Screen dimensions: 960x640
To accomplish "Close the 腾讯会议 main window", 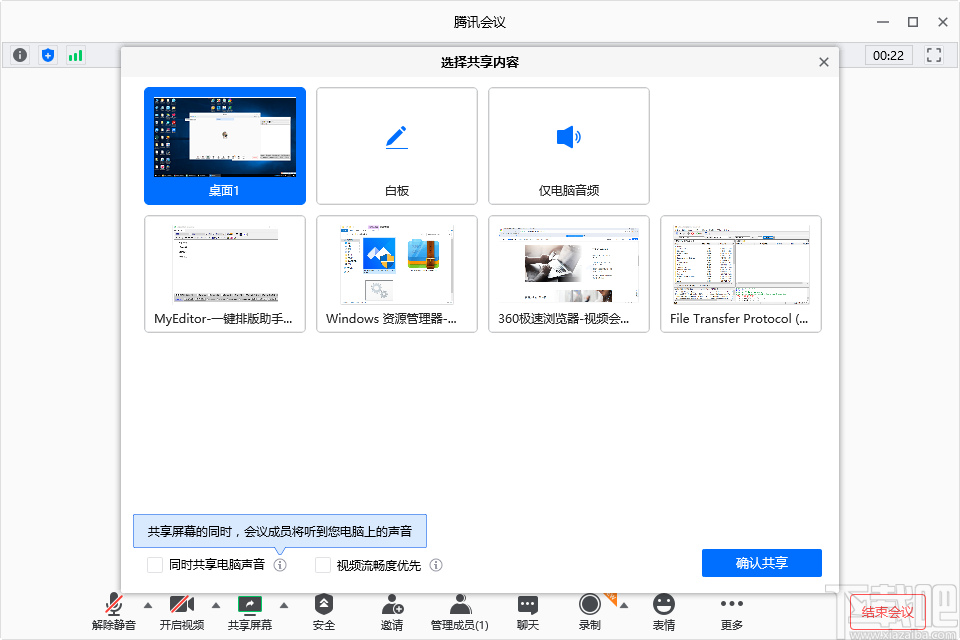I will tap(943, 22).
